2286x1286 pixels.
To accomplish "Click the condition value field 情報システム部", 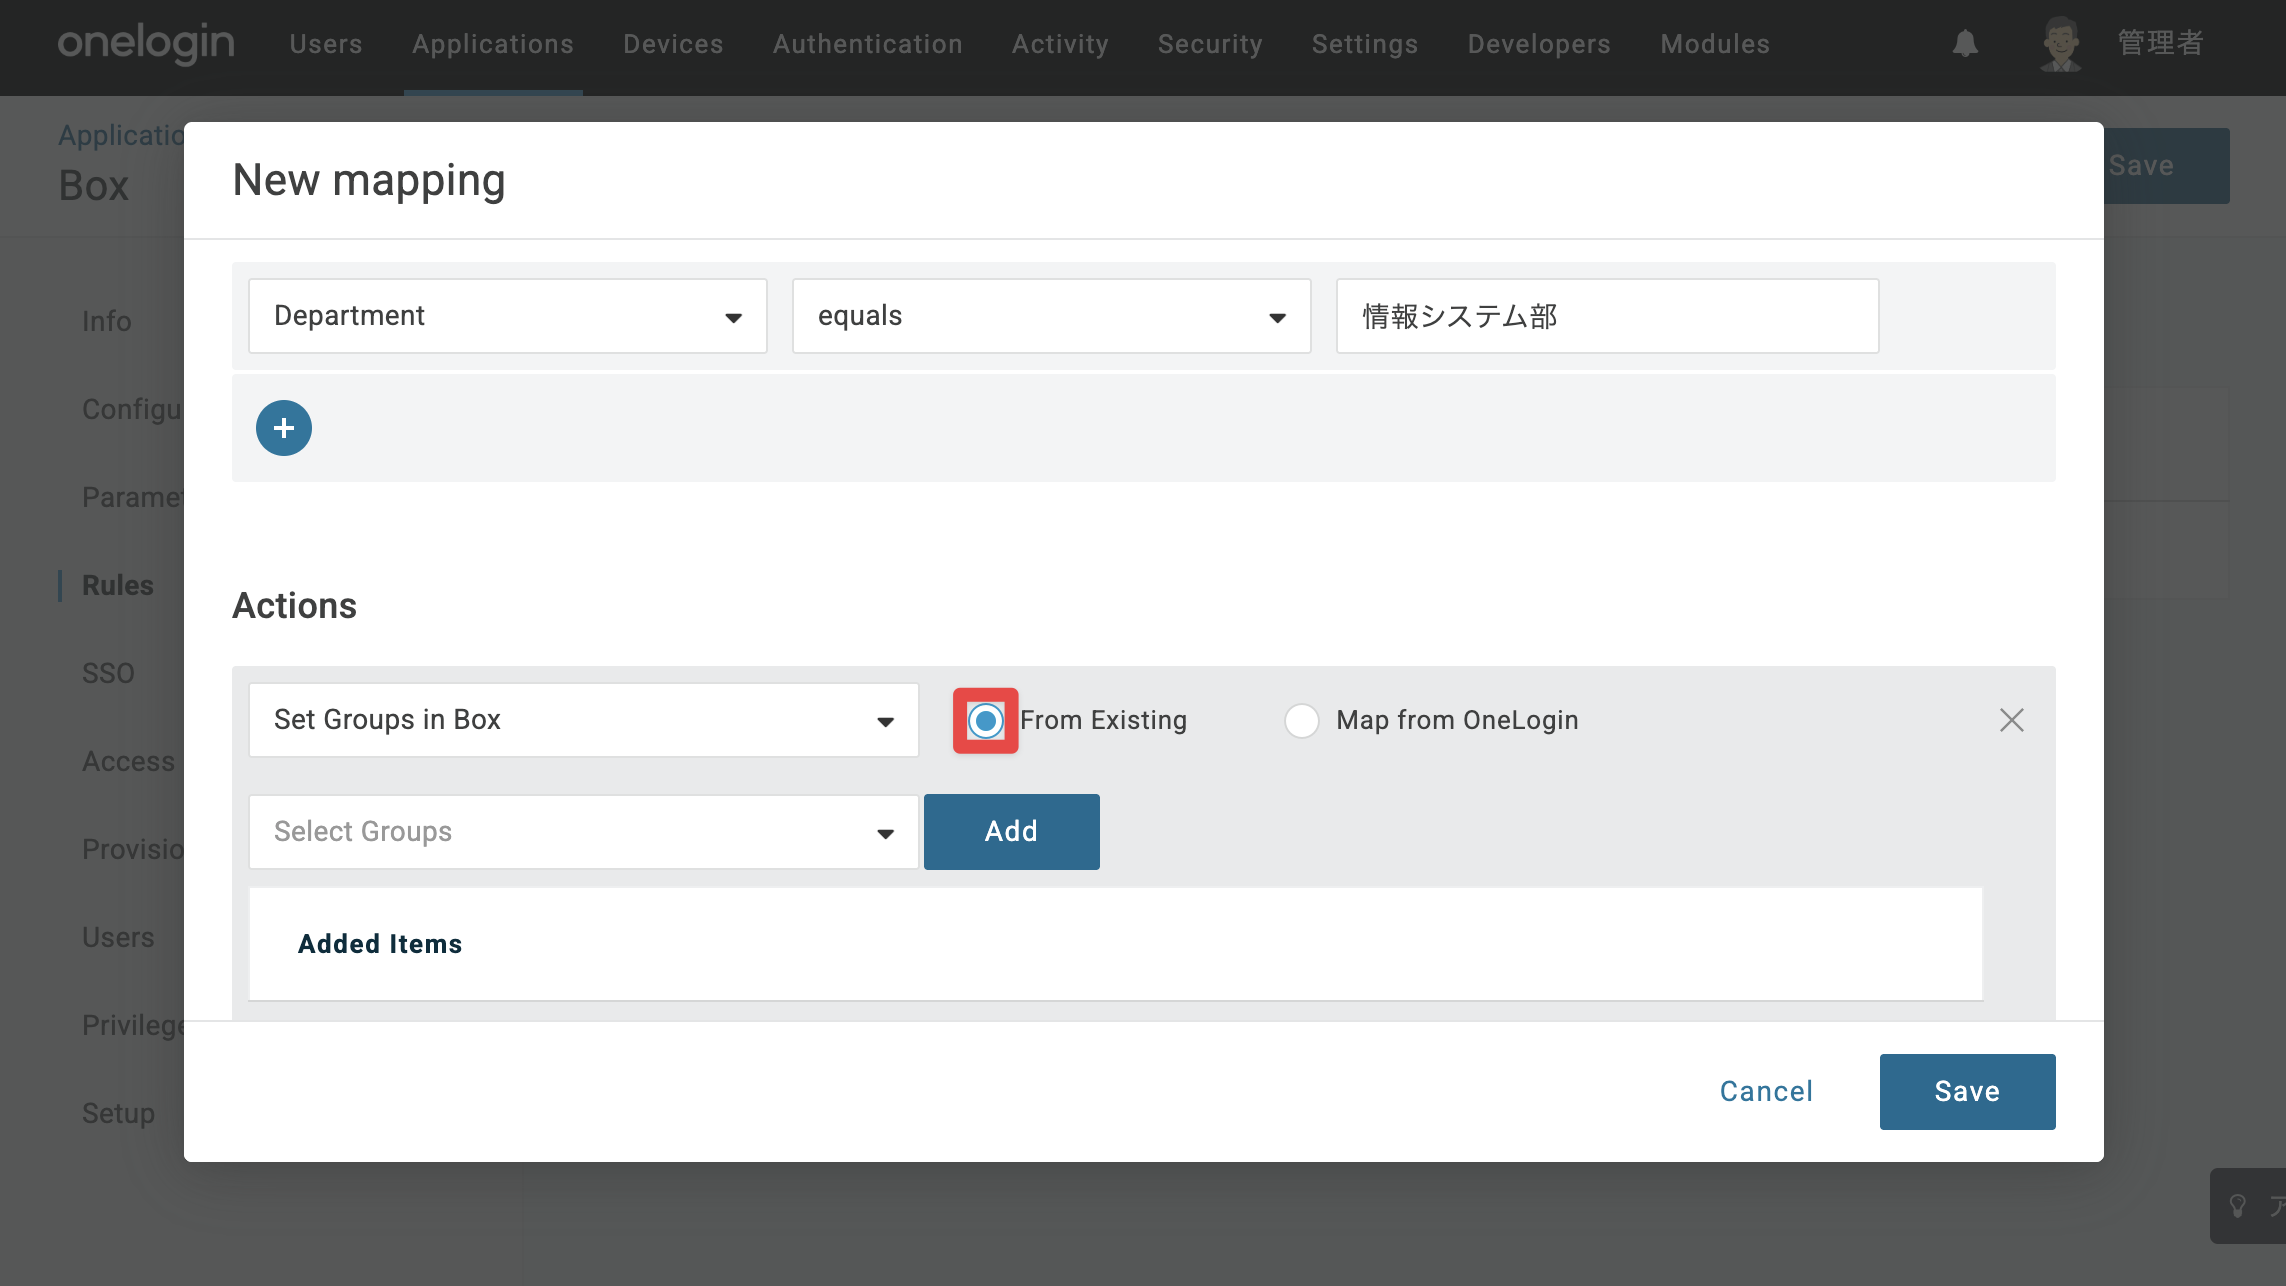I will [x=1608, y=316].
